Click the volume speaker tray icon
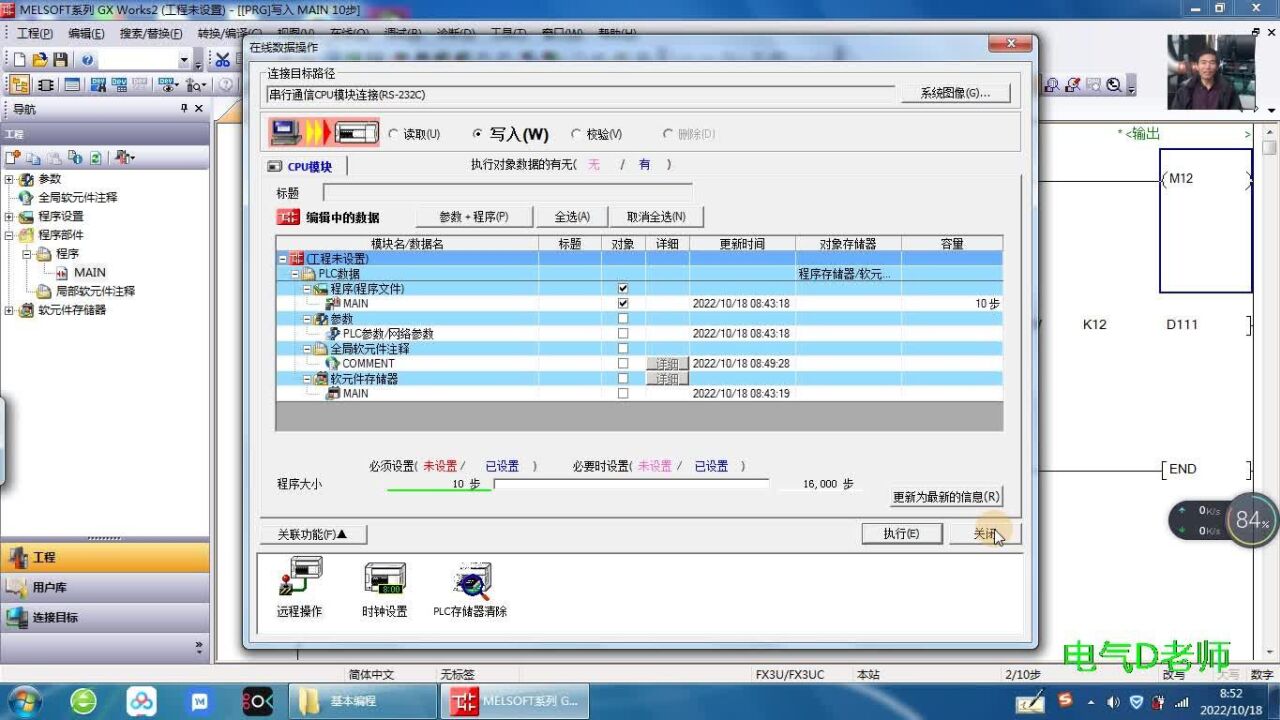 (1113, 702)
